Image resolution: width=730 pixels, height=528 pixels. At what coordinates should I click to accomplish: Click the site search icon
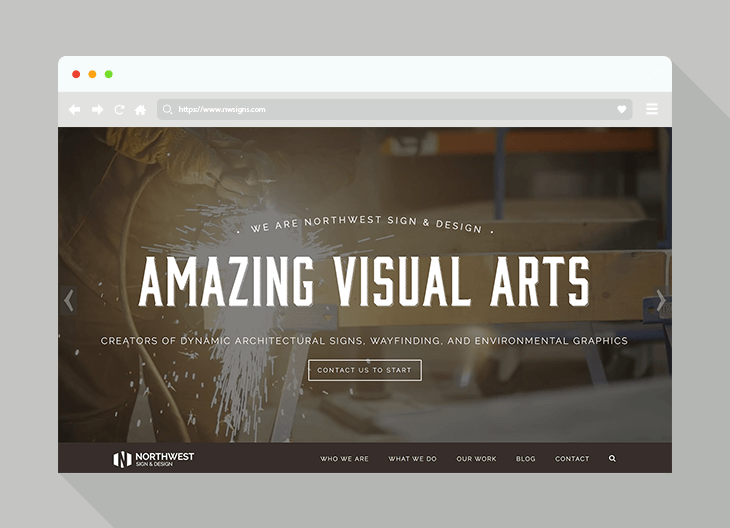click(612, 459)
